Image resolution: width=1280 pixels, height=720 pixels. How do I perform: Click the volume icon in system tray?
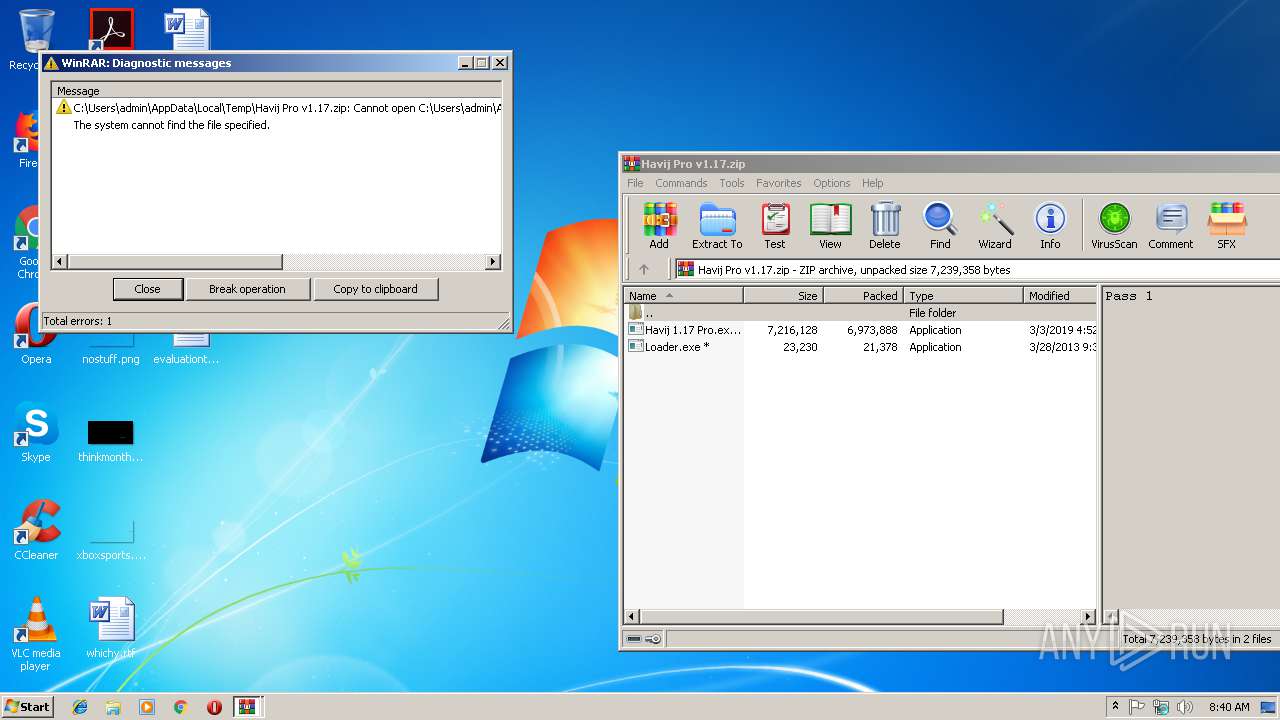tap(1185, 707)
